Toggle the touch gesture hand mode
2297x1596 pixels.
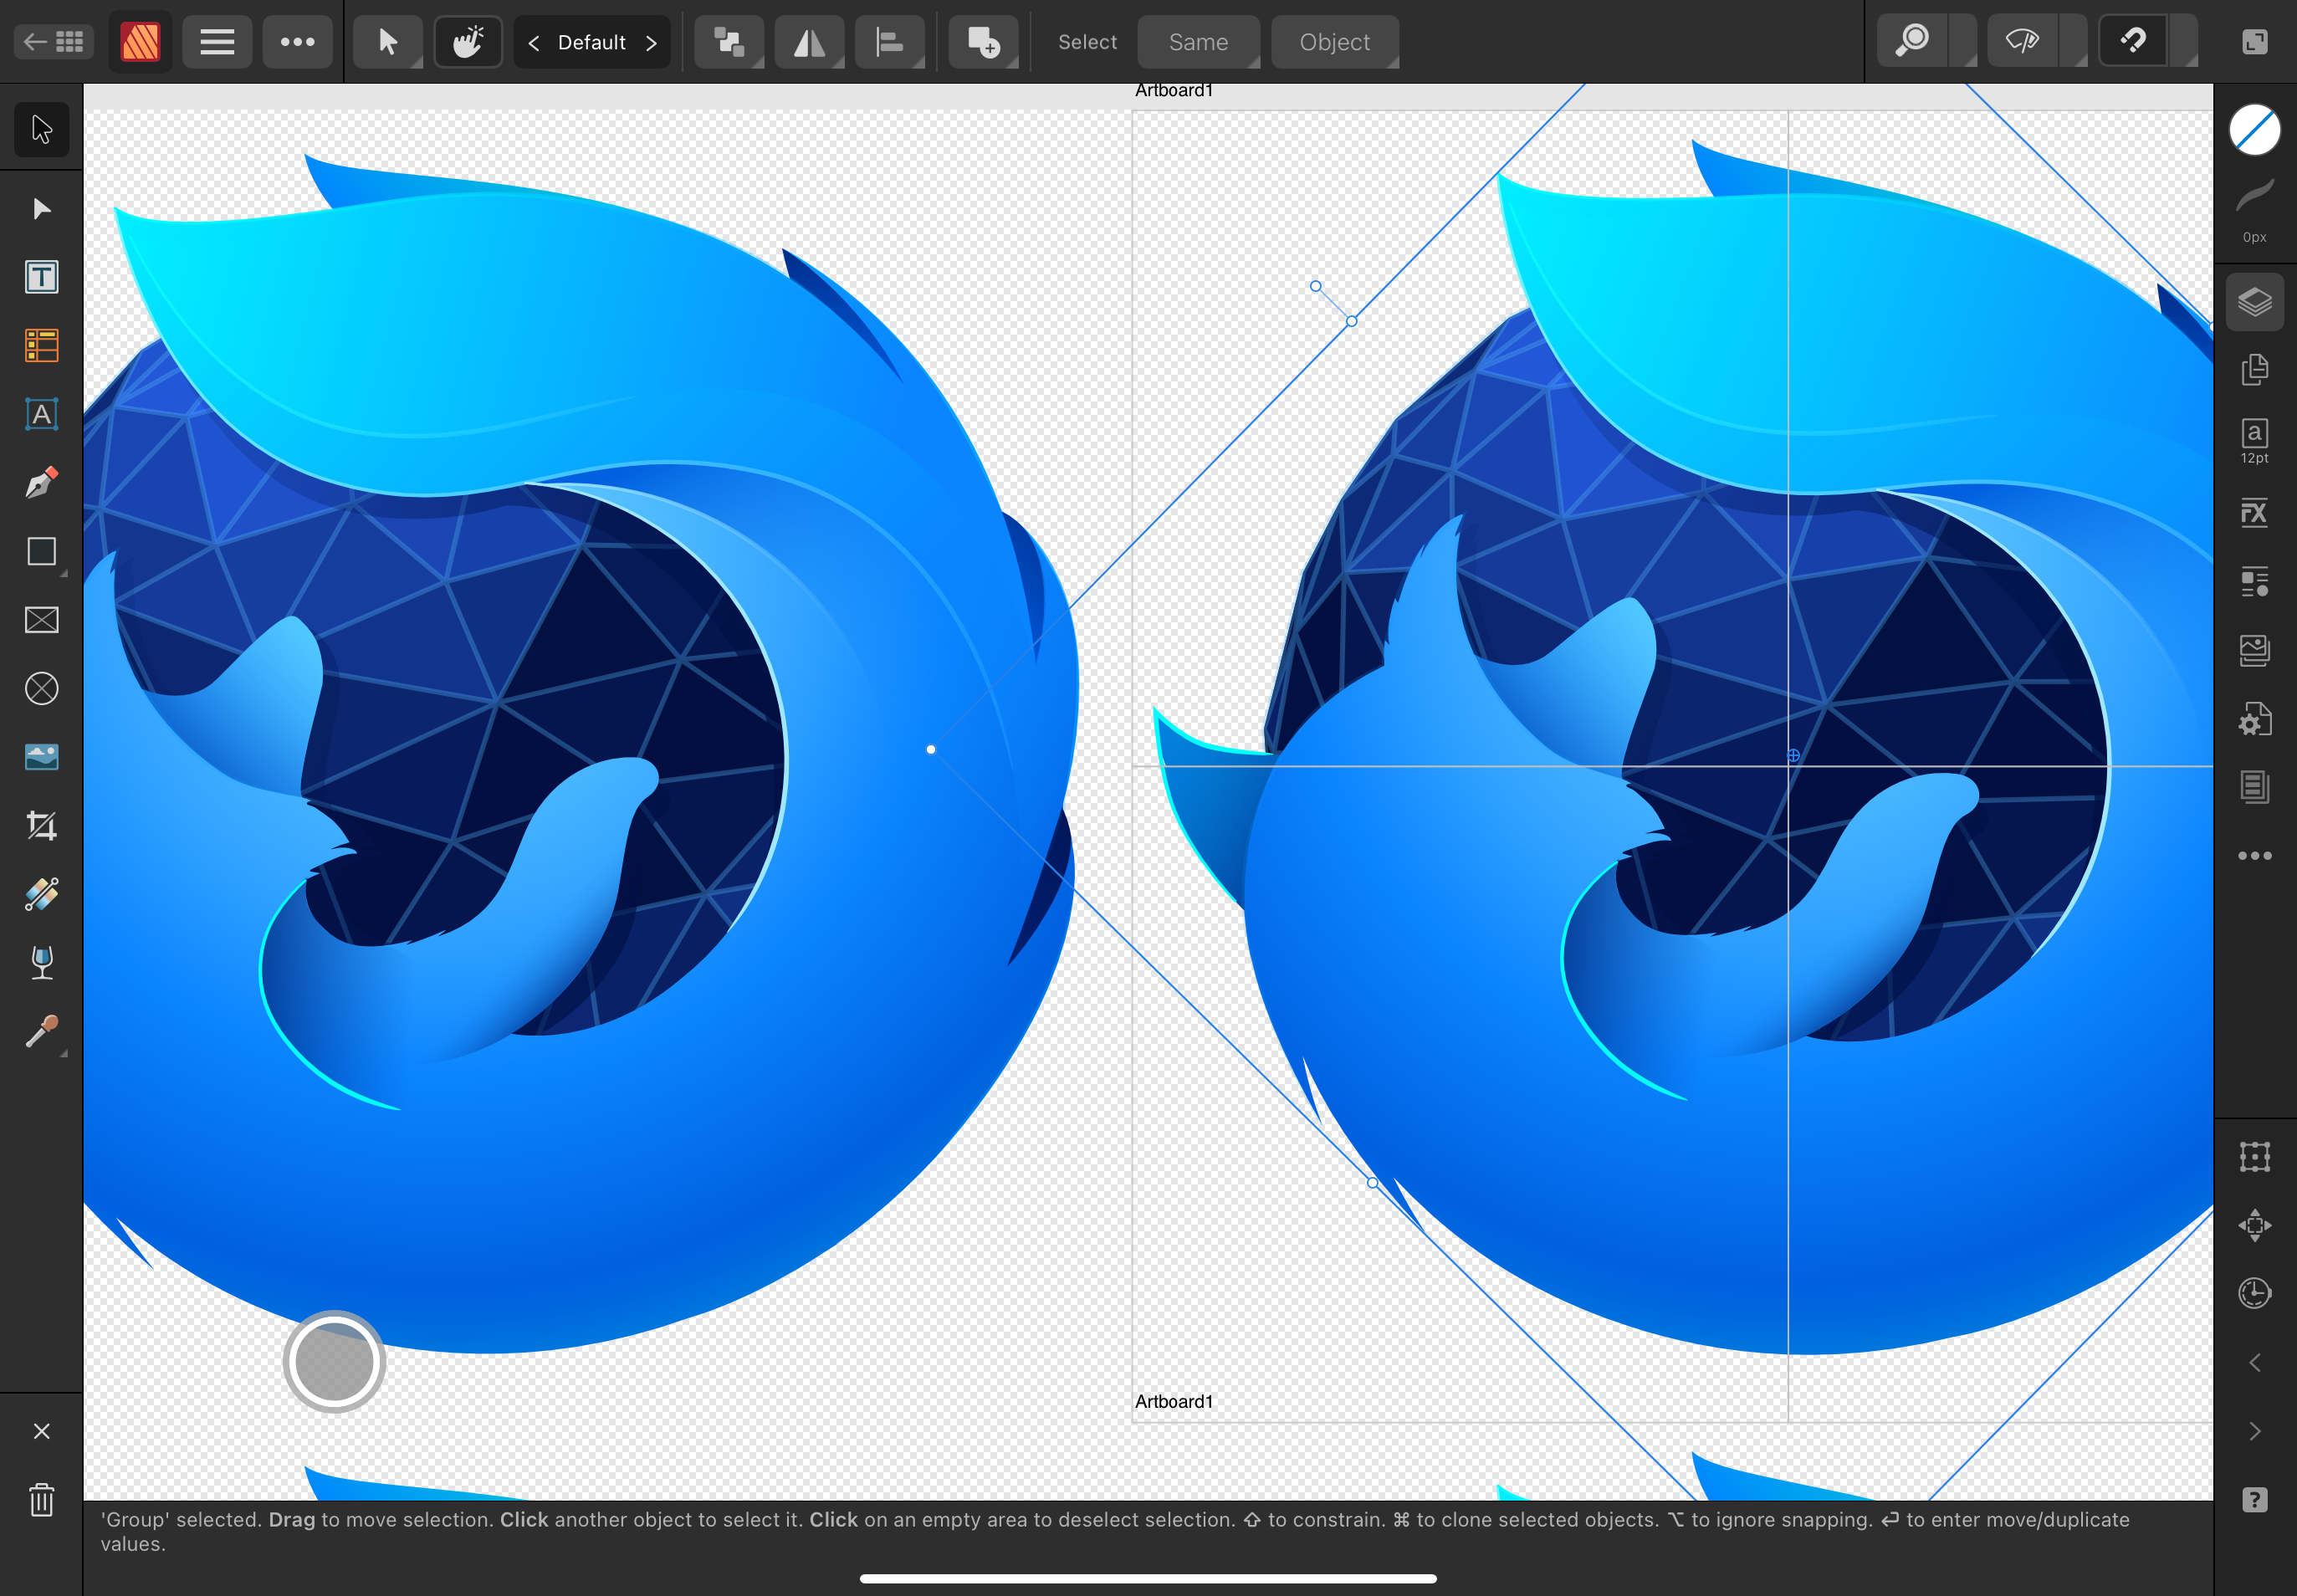pos(468,42)
